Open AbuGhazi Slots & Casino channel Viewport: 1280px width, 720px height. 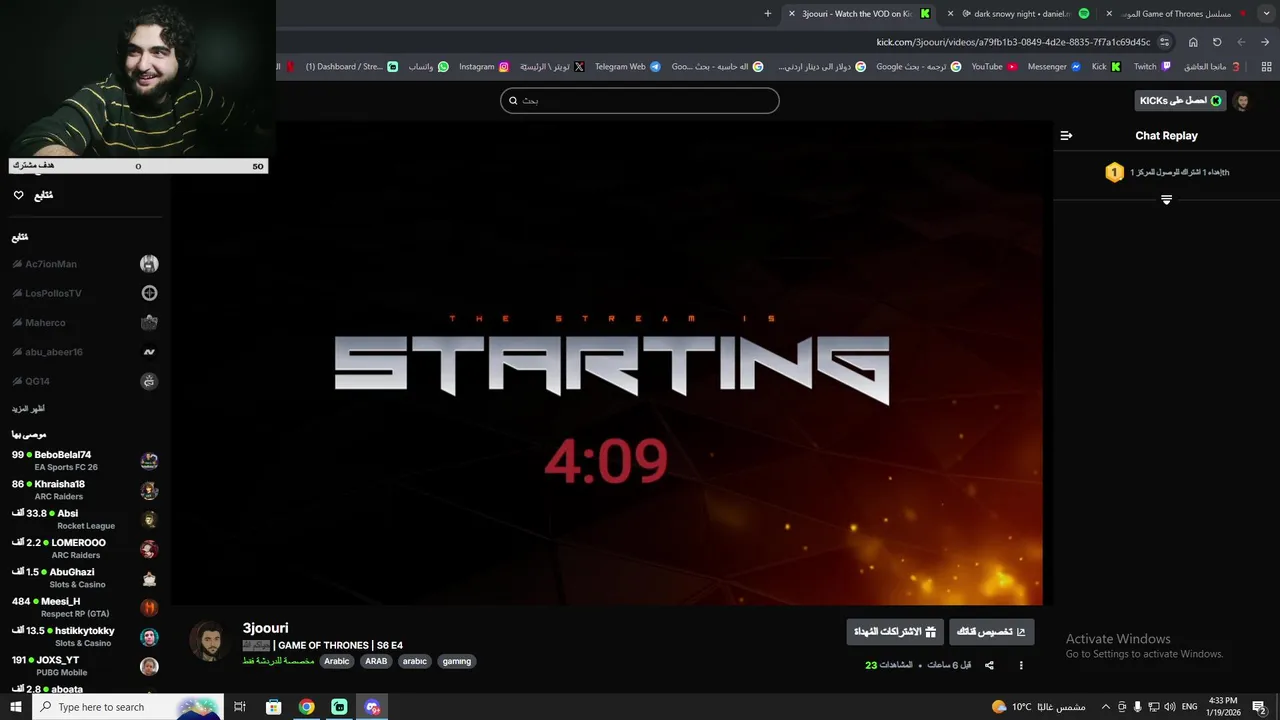(85, 578)
